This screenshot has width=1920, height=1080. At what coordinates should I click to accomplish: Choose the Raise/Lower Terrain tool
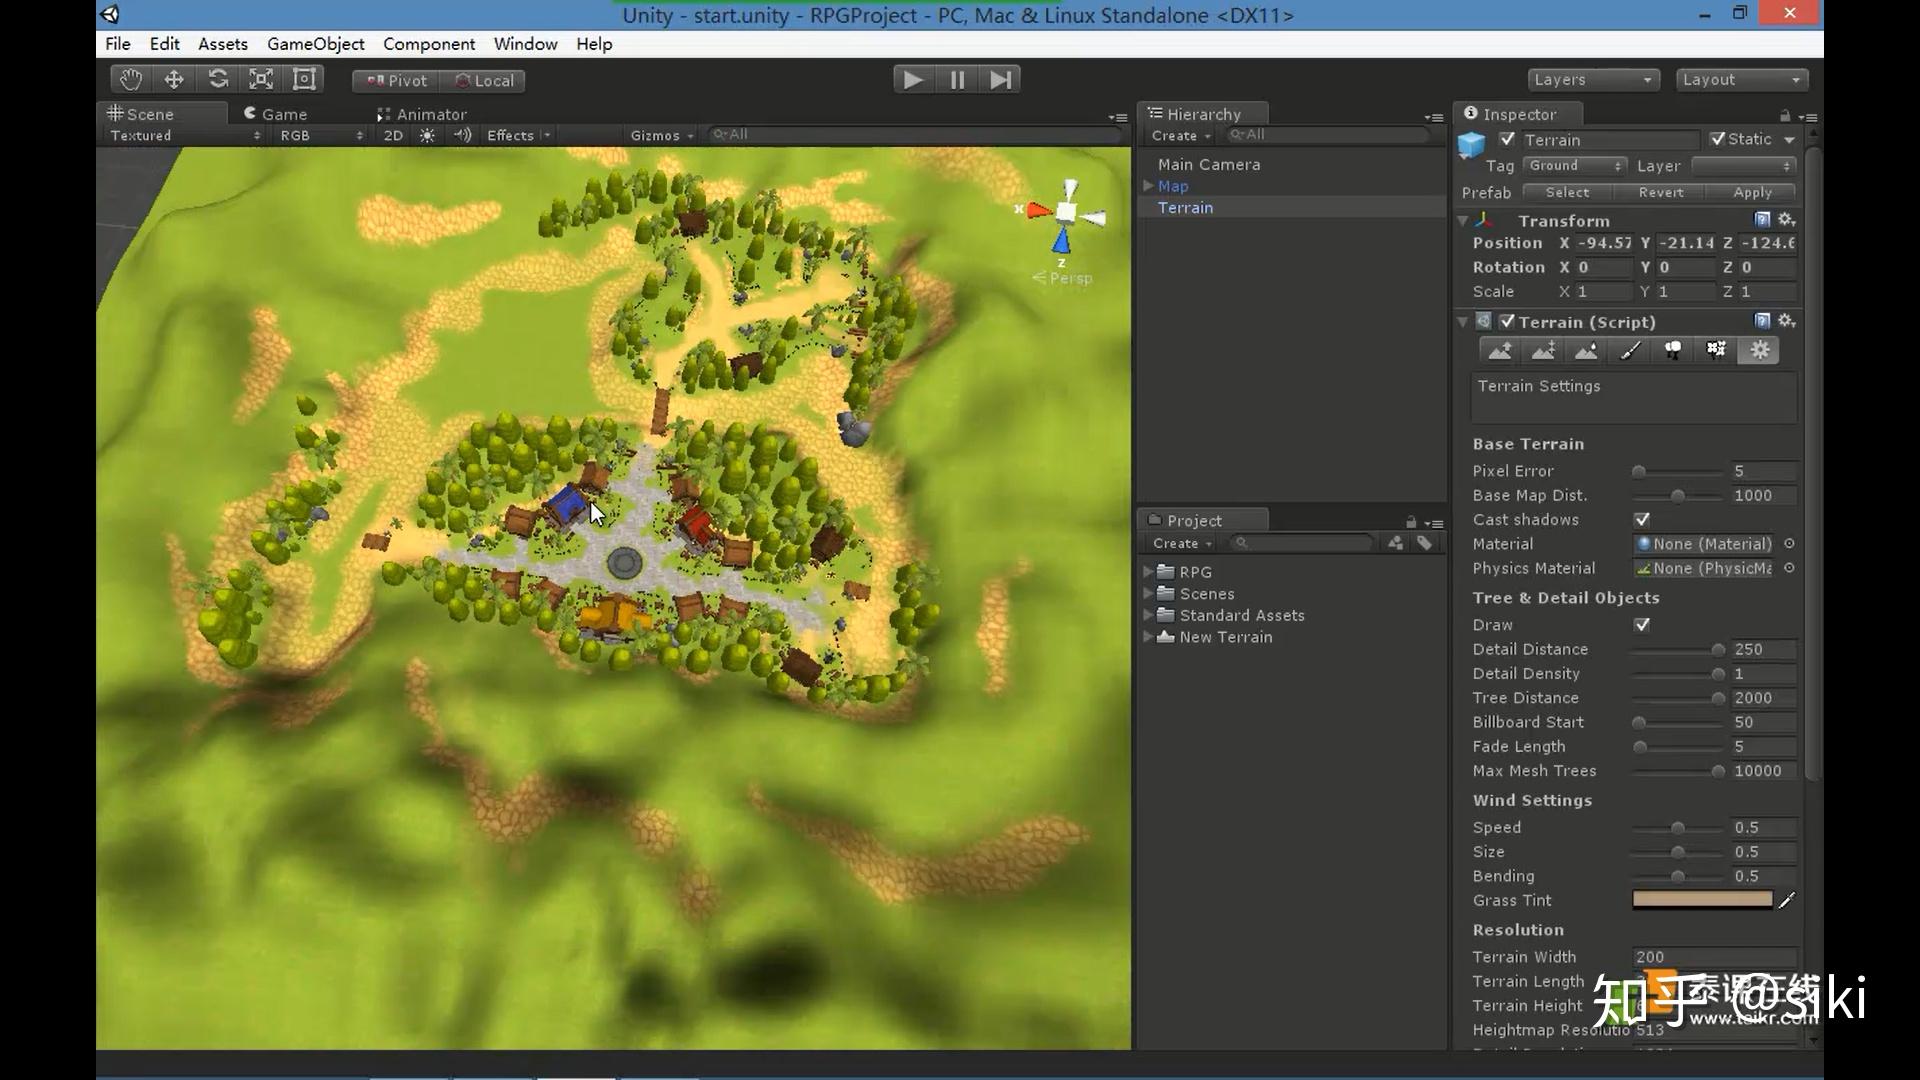[x=1500, y=351]
